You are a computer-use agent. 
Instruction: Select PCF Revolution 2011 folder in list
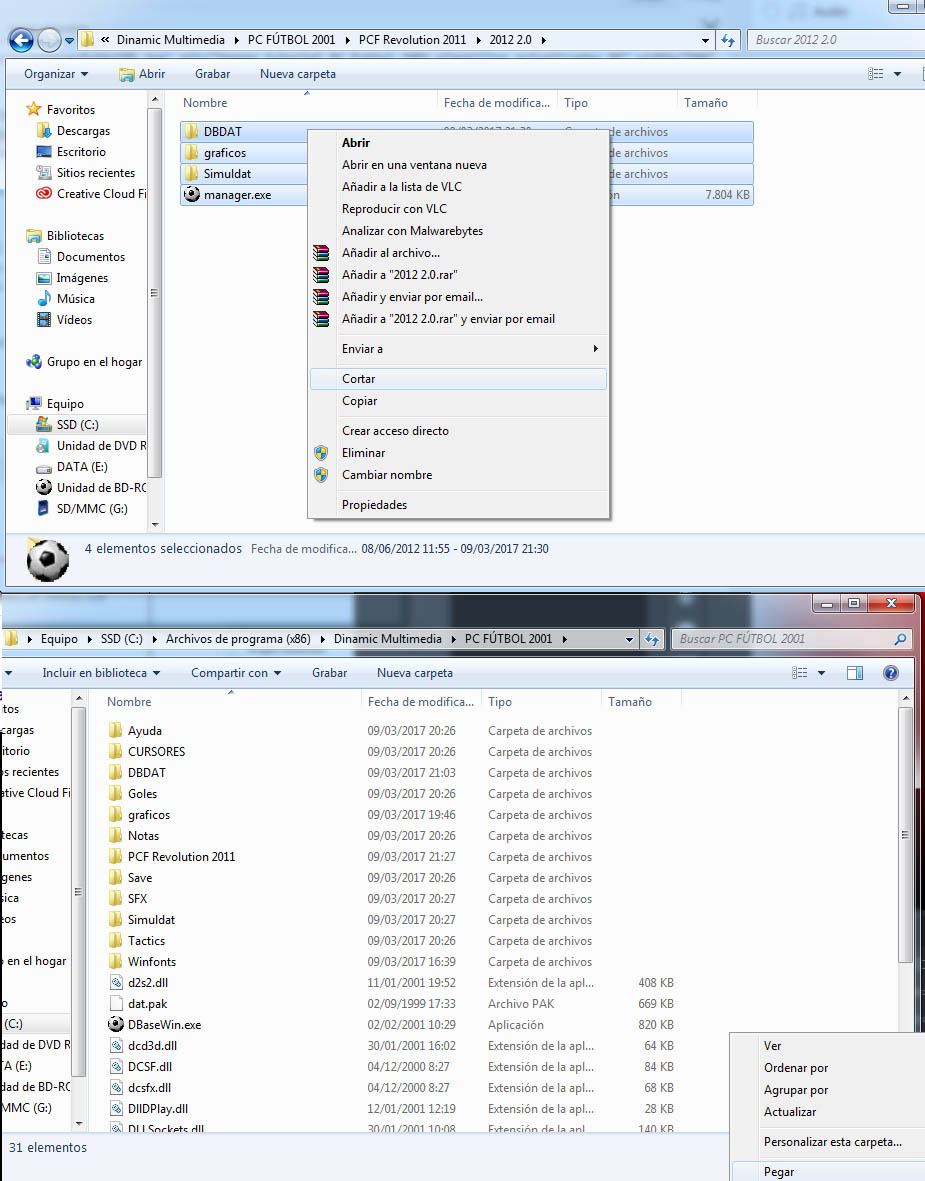(x=181, y=856)
